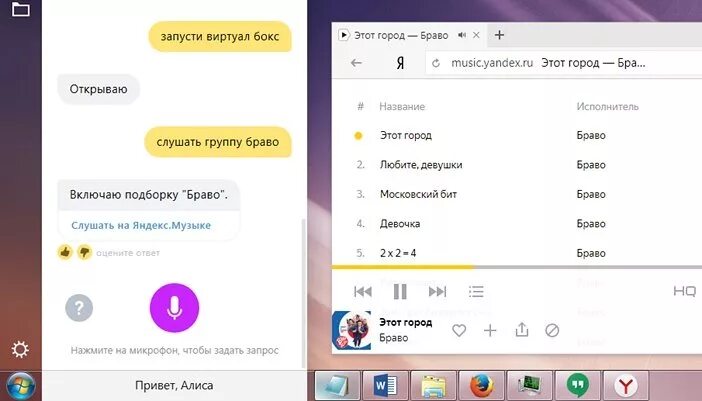Select the track 'Этот город'
This screenshot has height=401, width=702.
coord(406,136)
